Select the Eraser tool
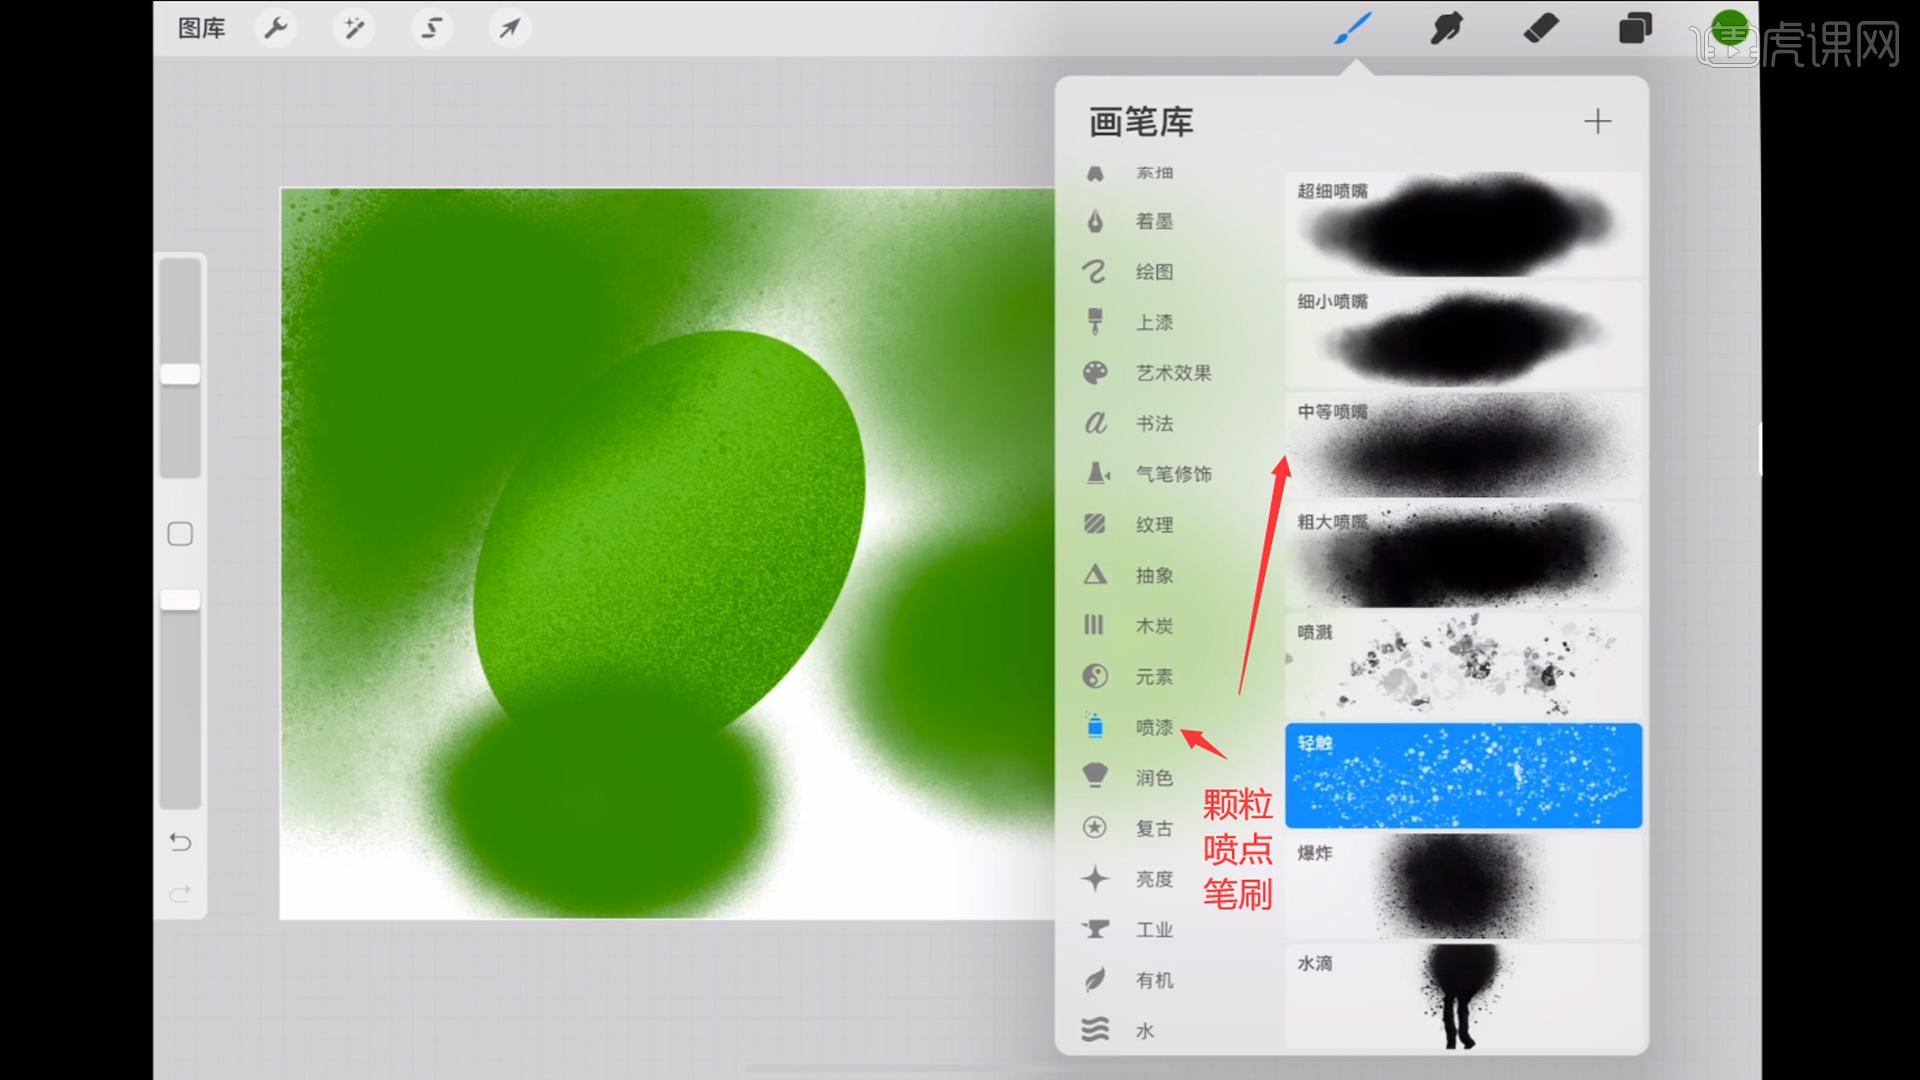The width and height of the screenshot is (1920, 1080). [x=1540, y=28]
